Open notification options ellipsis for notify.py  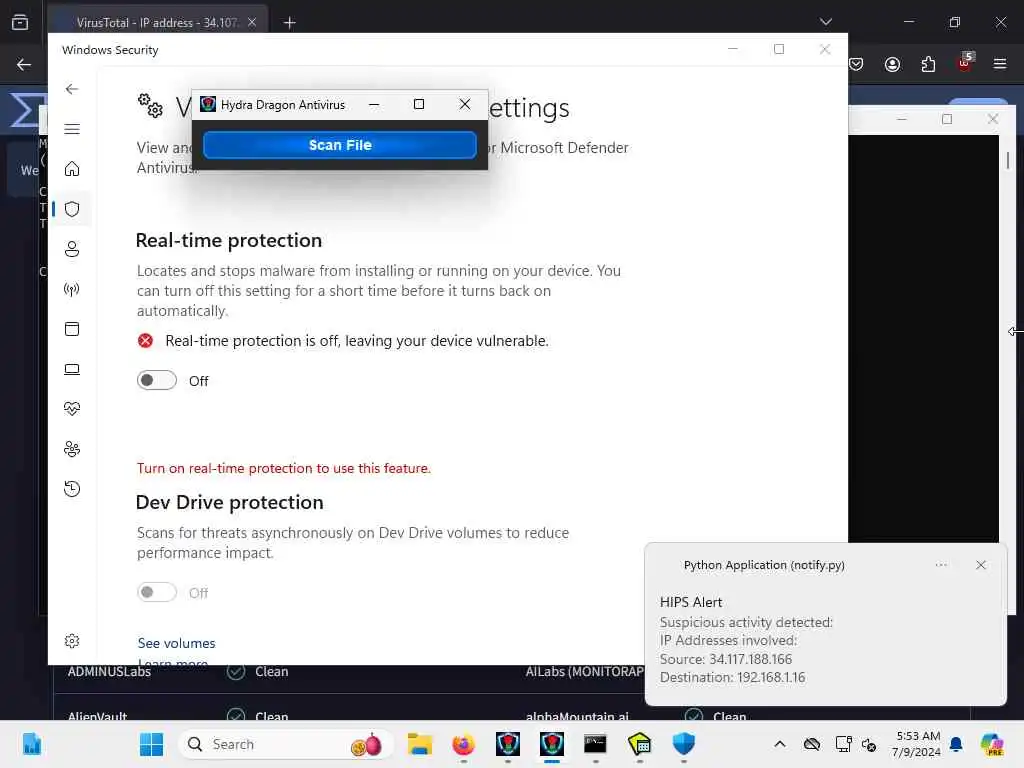coord(941,565)
